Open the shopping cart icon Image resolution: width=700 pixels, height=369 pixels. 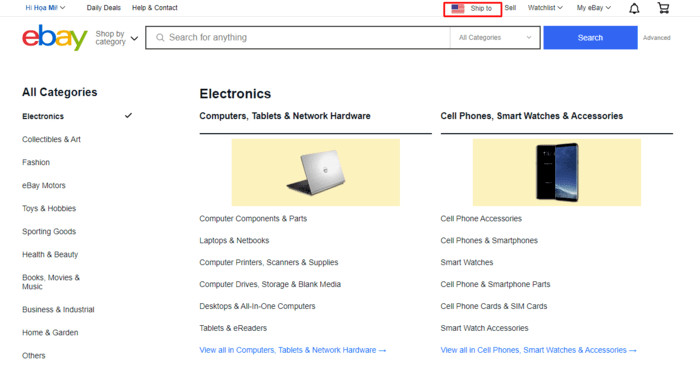coord(663,8)
